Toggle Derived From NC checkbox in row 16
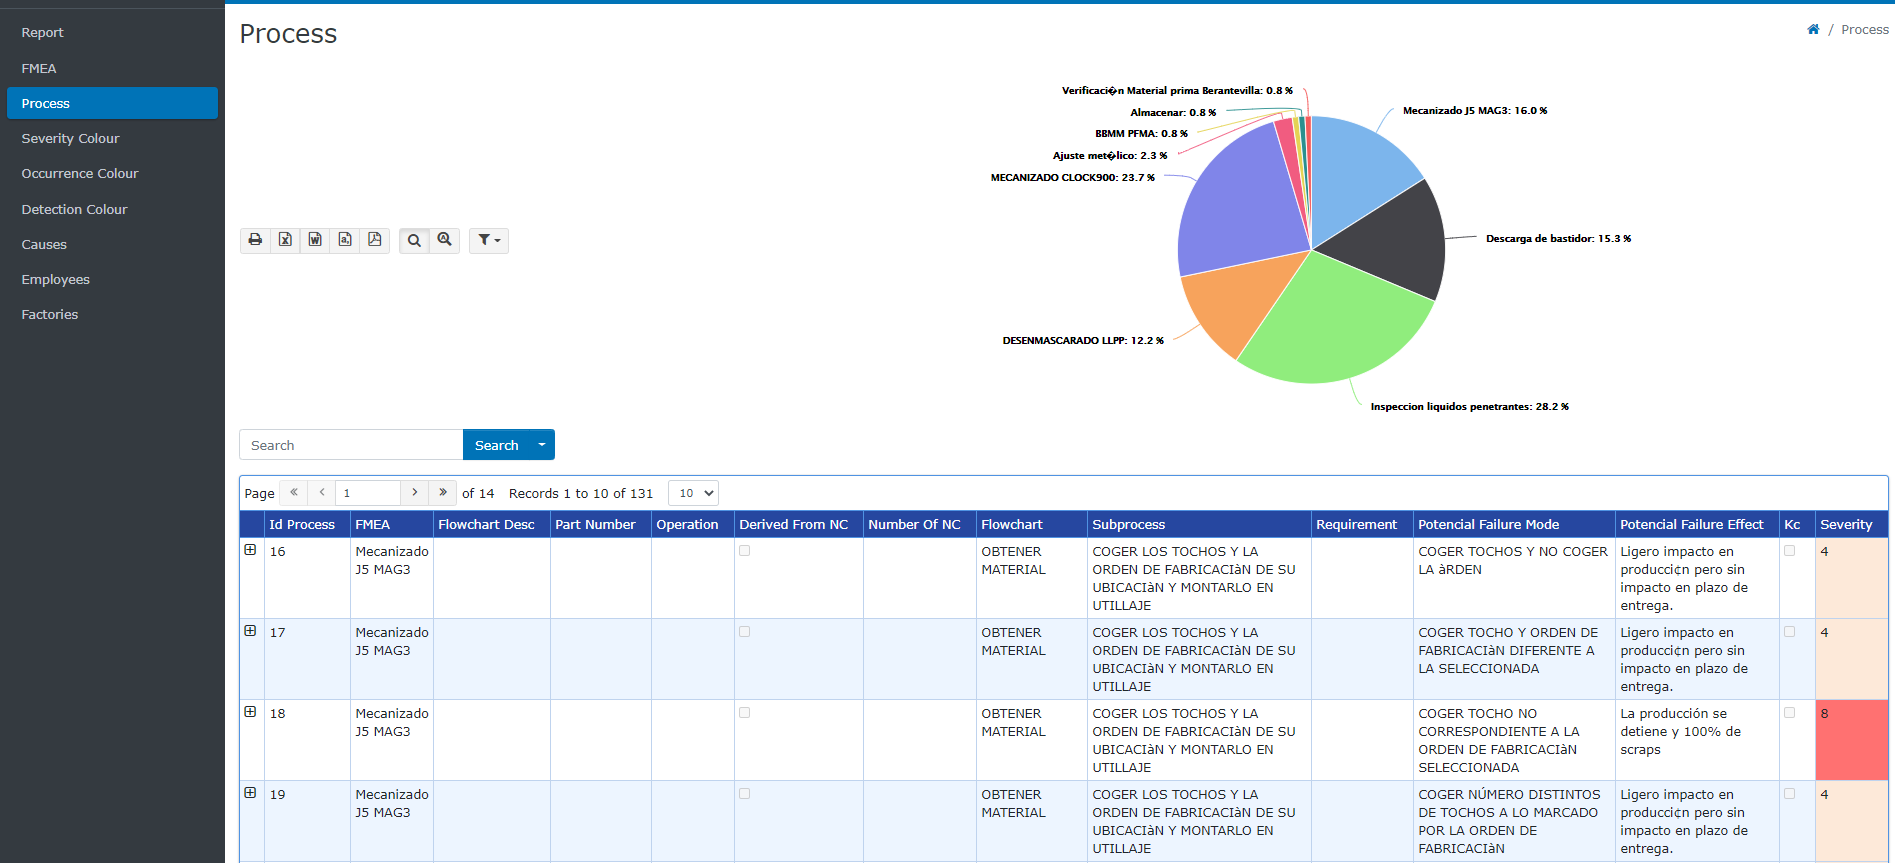The width and height of the screenshot is (1895, 863). 744,551
